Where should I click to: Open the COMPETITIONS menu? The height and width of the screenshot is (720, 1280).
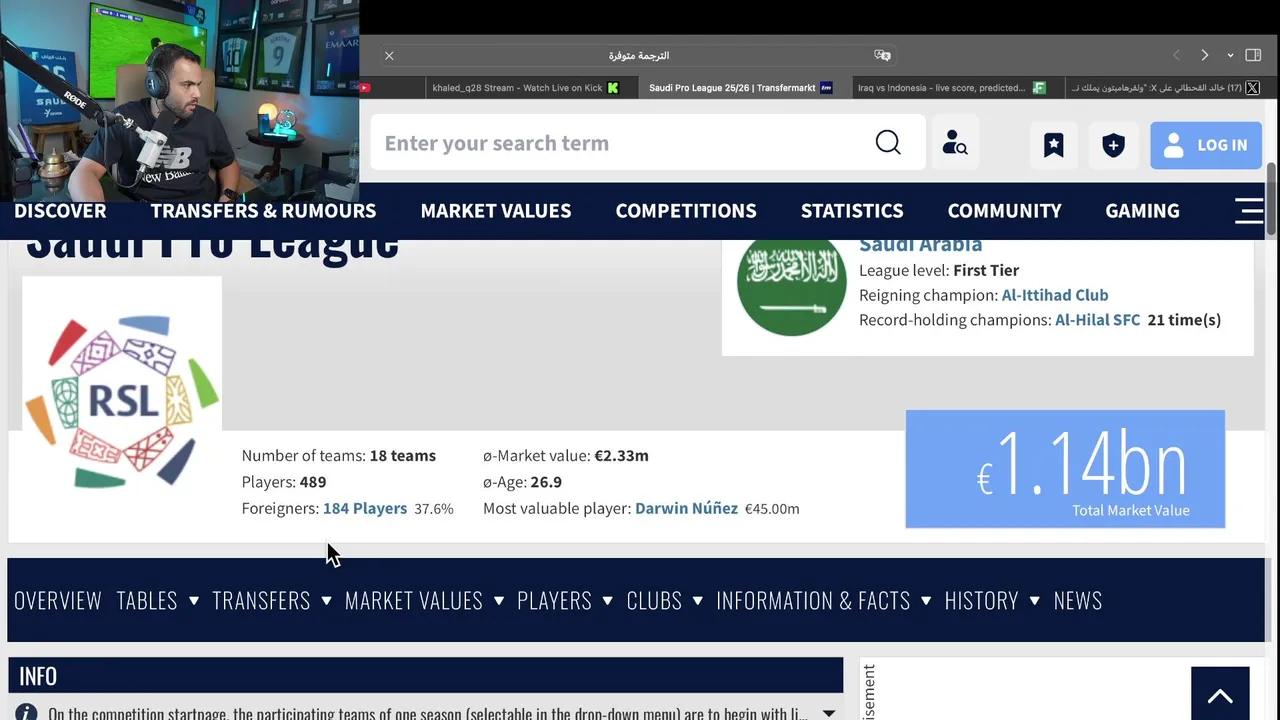coord(686,211)
